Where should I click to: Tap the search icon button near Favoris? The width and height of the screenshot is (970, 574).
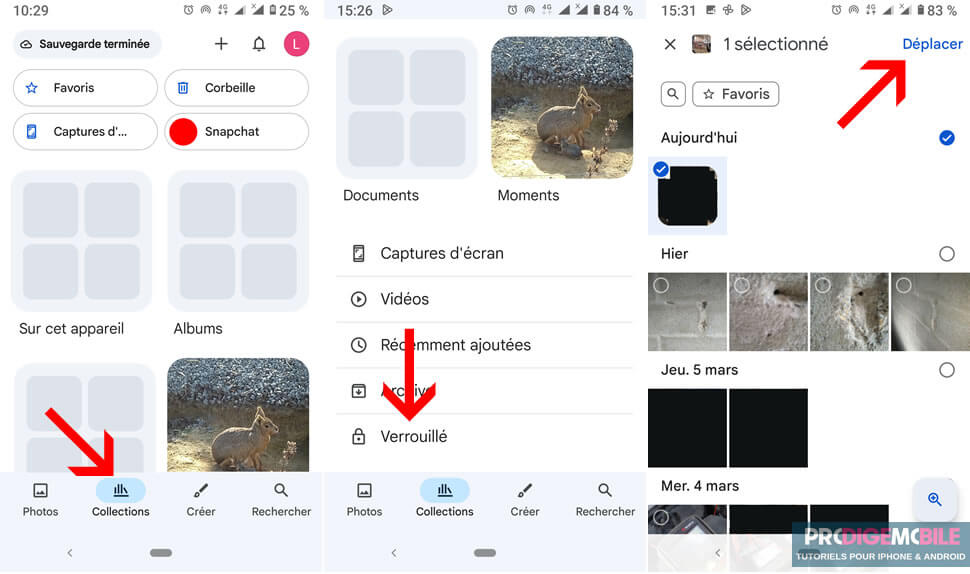tap(673, 94)
